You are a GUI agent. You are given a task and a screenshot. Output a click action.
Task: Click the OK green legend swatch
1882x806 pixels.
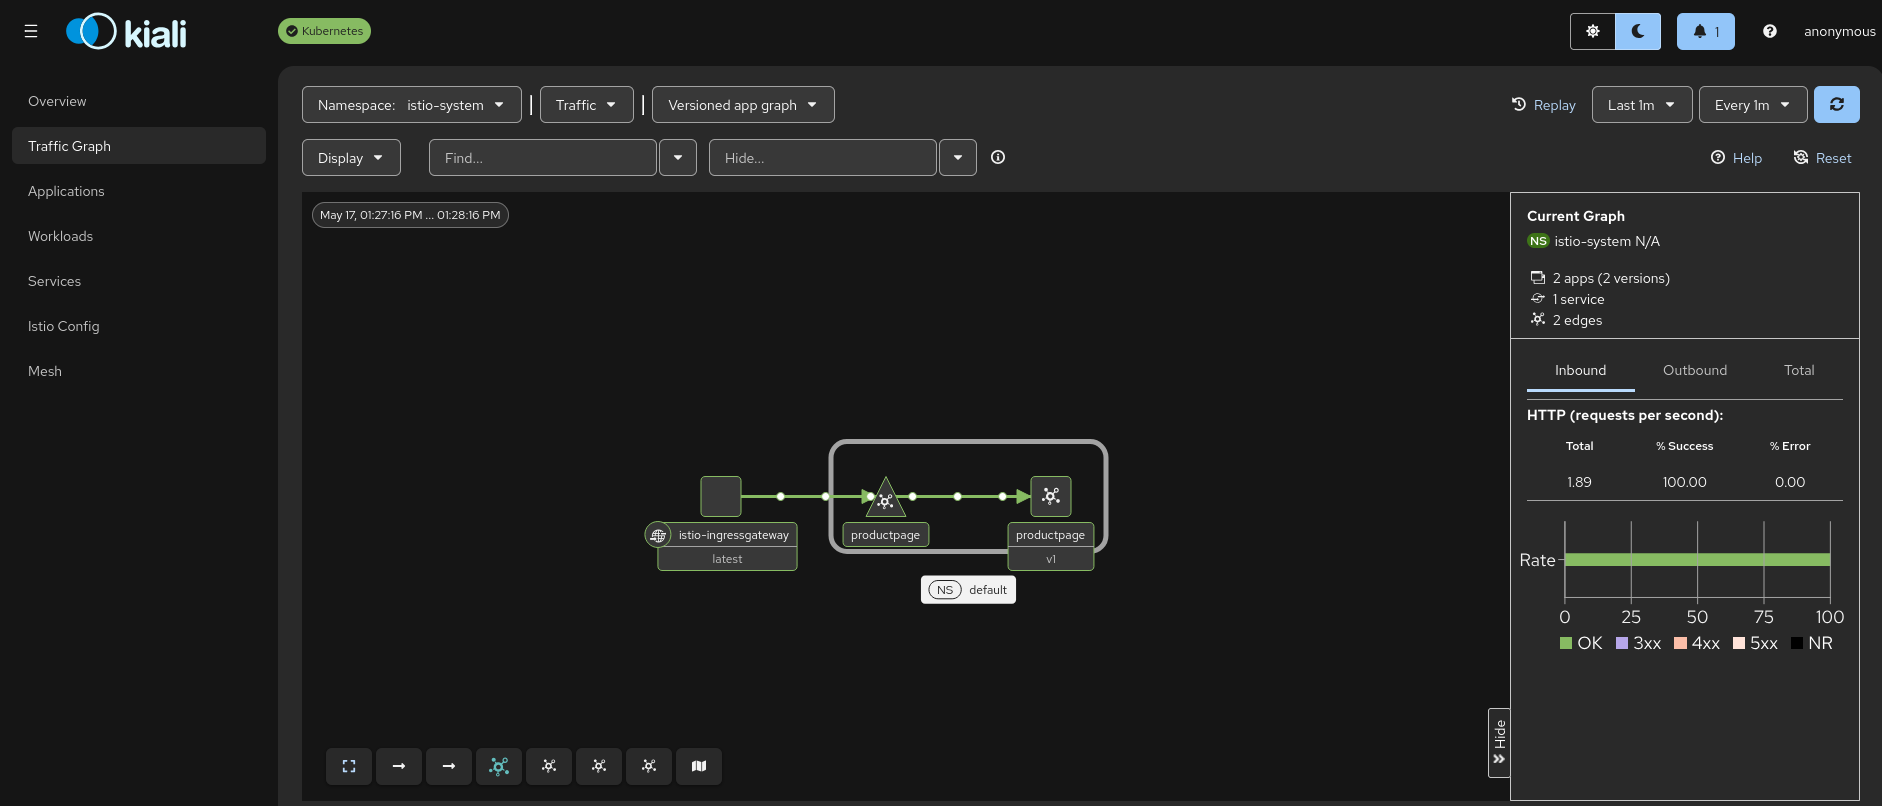click(1566, 643)
